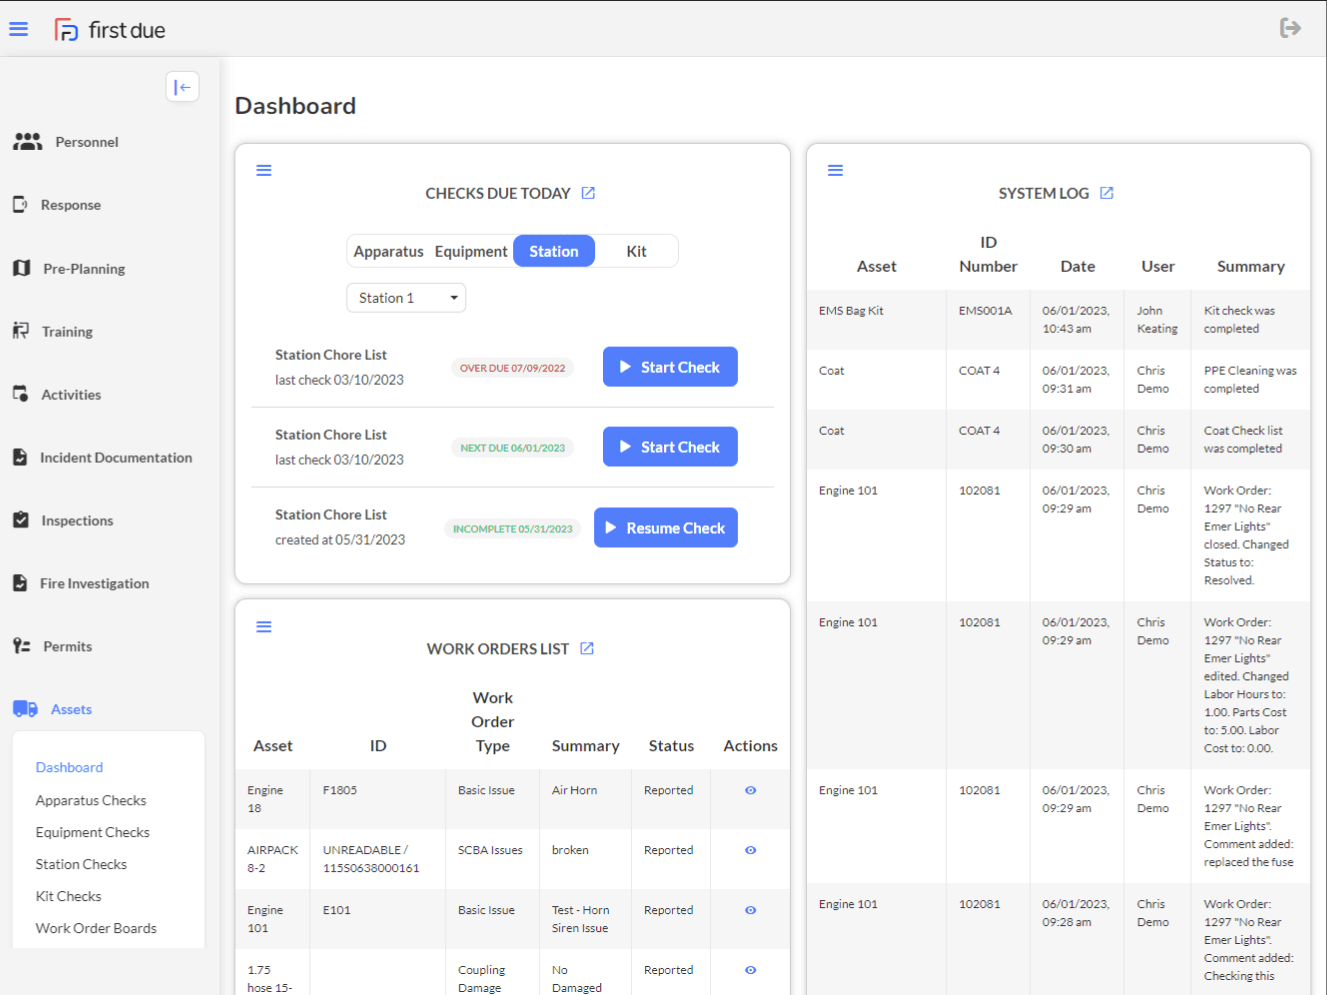Open Checks Due Today in external view
Viewport: 1327px width, 995px height.
click(x=588, y=193)
